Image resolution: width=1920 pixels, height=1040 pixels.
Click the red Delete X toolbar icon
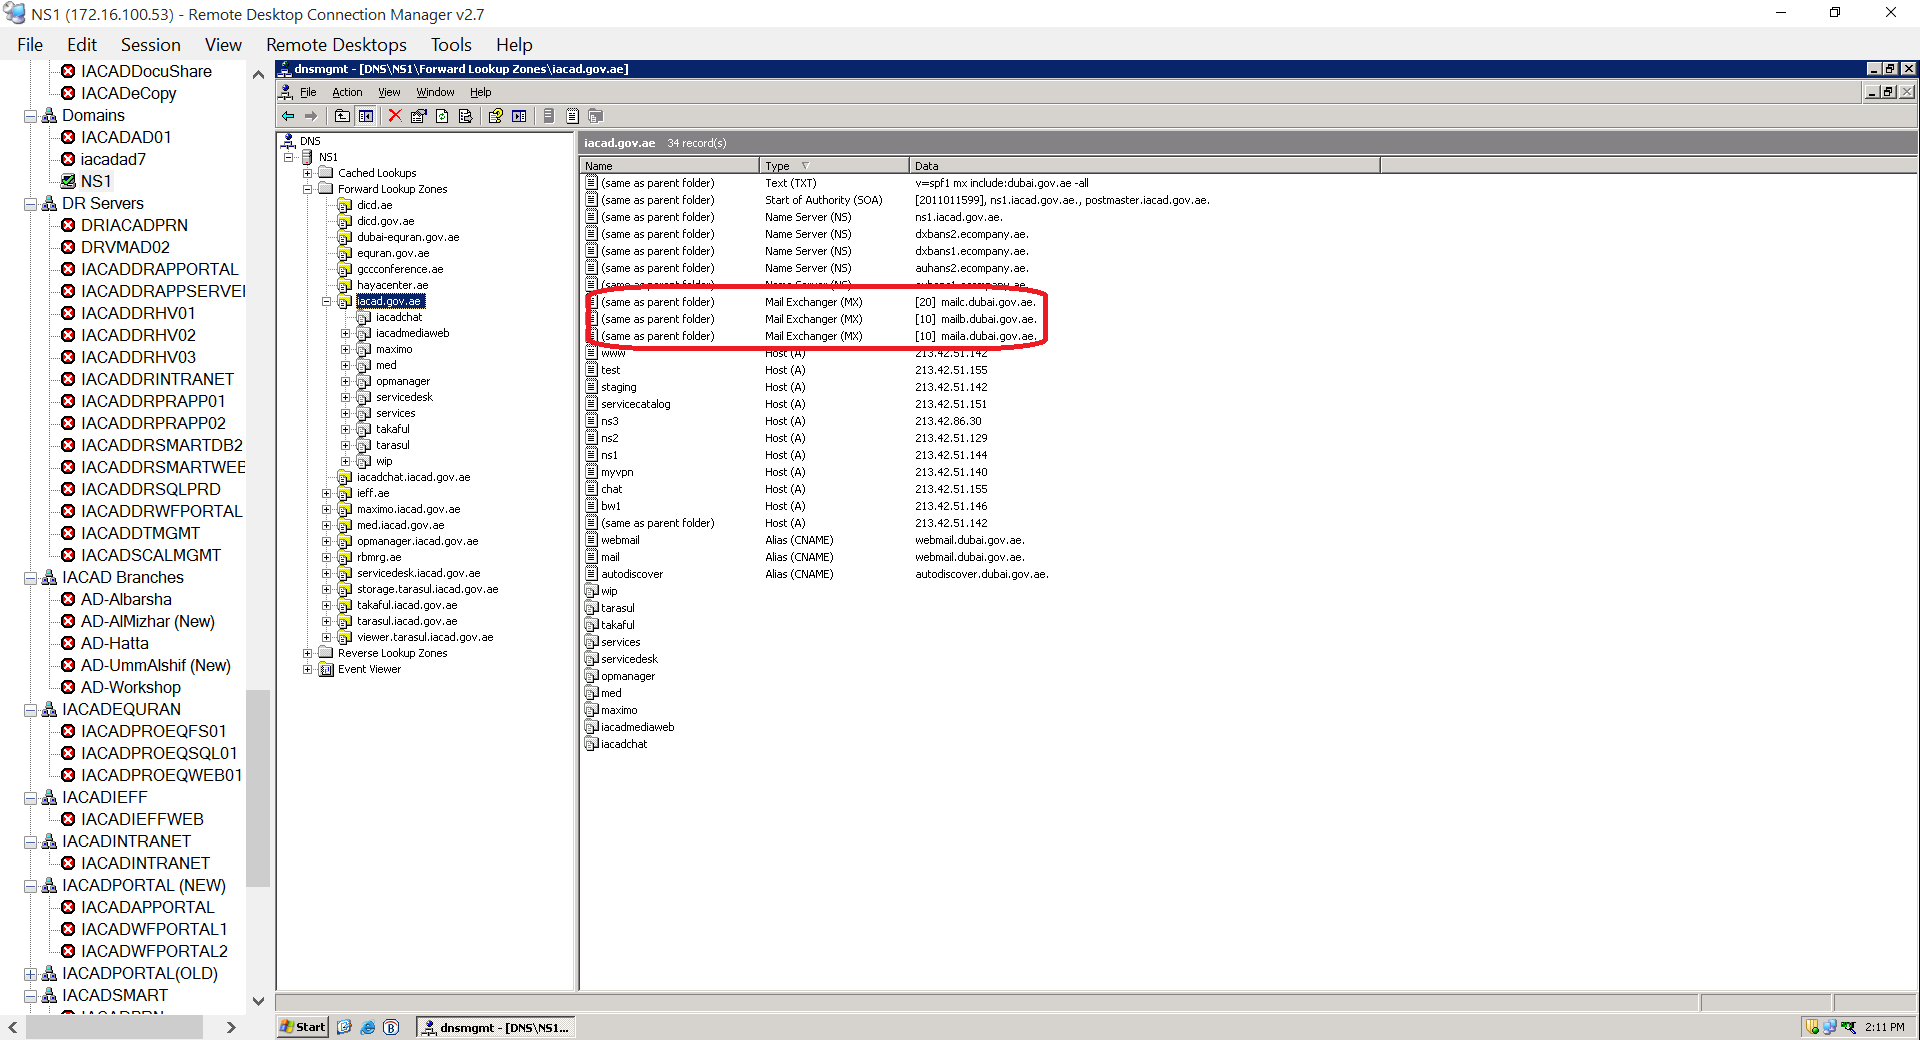[395, 116]
